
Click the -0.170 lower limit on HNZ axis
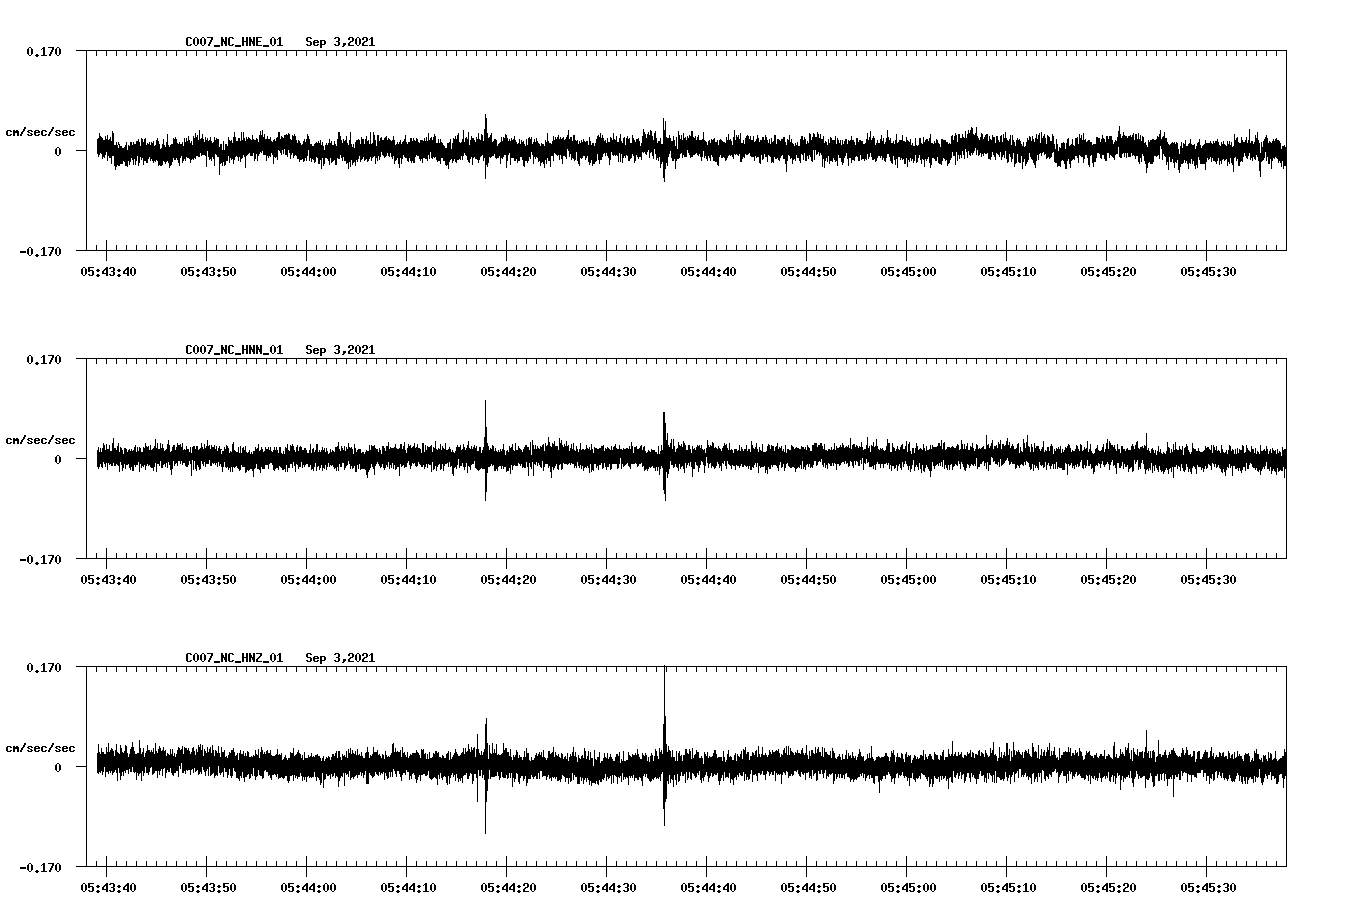pos(40,867)
